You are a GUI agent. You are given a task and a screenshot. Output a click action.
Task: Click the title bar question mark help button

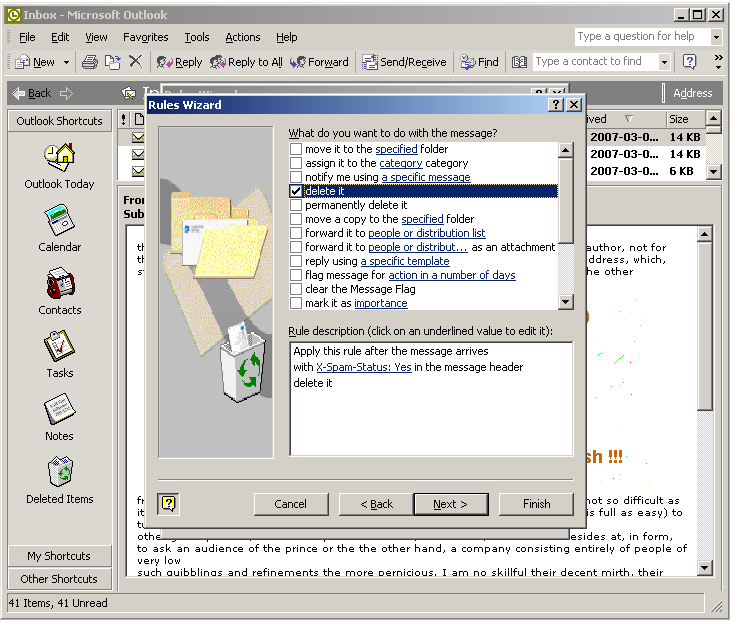coord(555,105)
